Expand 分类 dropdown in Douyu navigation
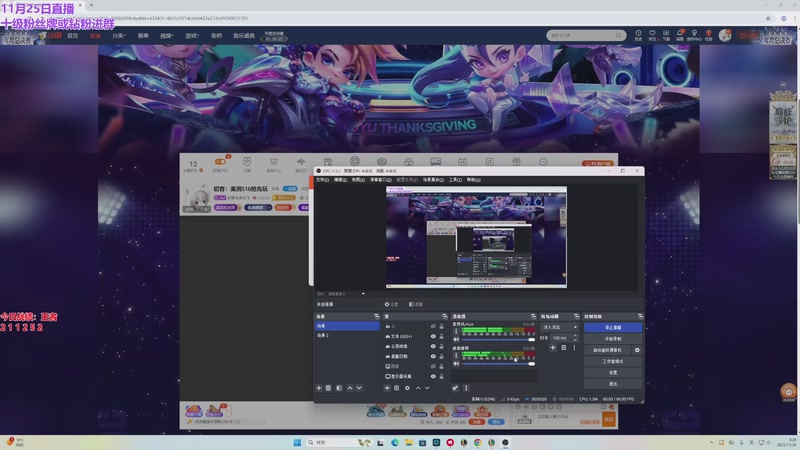The width and height of the screenshot is (800, 450). tap(118, 36)
